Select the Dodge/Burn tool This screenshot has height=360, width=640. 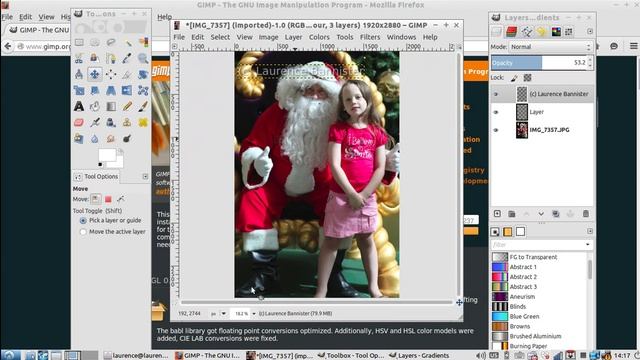pyautogui.click(x=127, y=138)
